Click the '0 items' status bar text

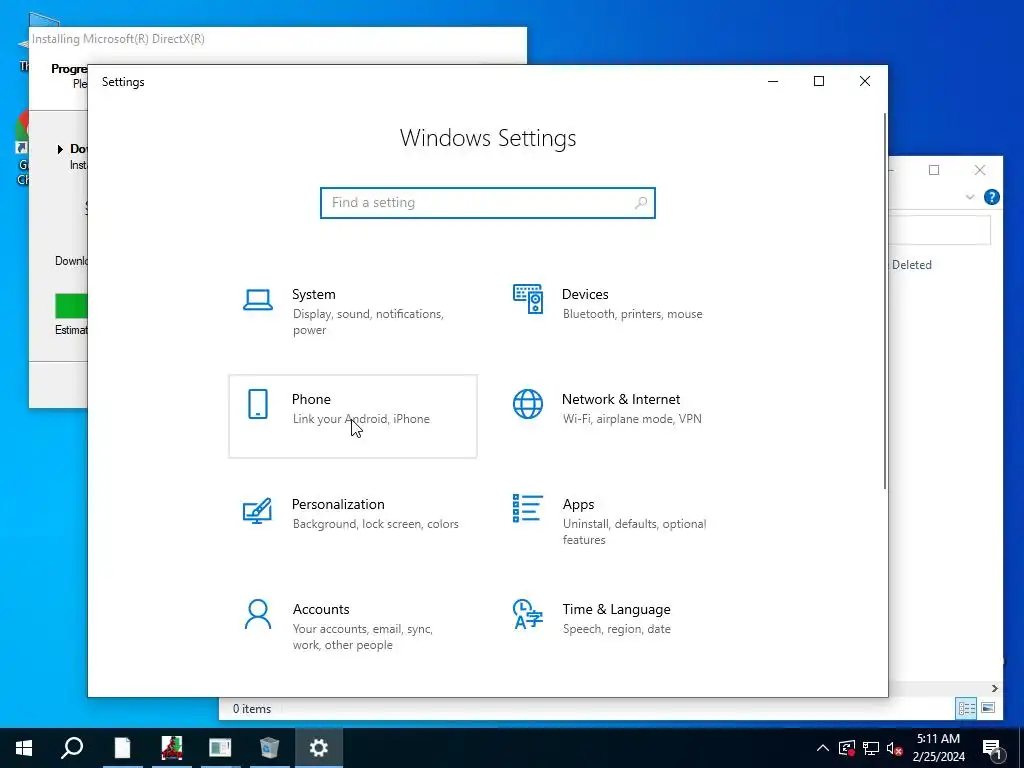point(252,709)
